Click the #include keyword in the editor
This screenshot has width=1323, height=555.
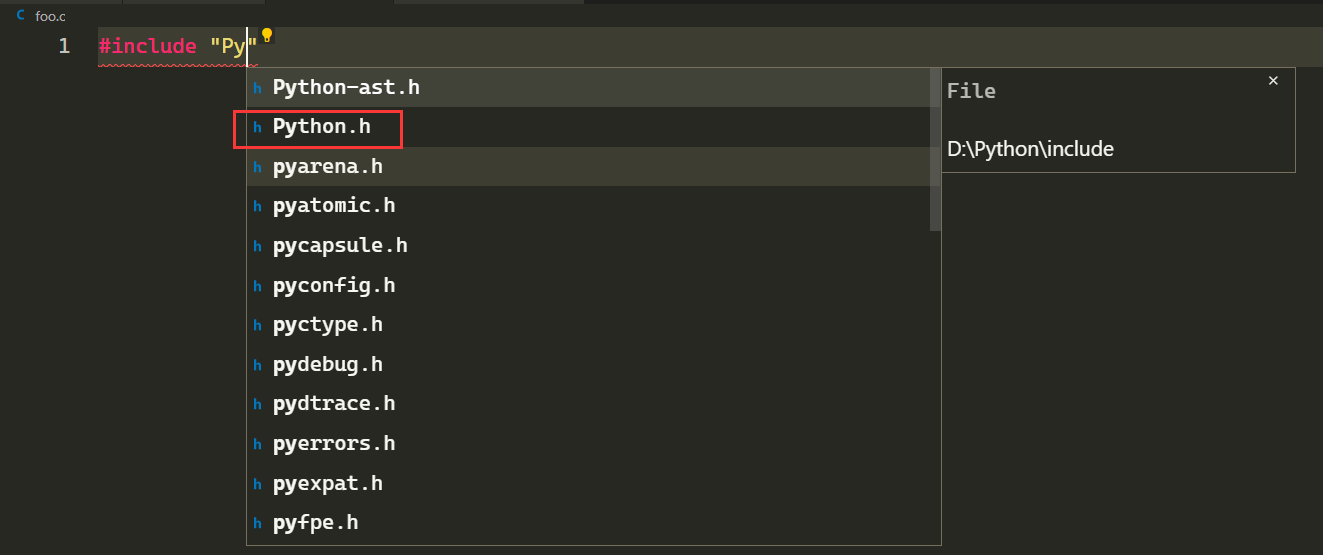pyautogui.click(x=147, y=47)
